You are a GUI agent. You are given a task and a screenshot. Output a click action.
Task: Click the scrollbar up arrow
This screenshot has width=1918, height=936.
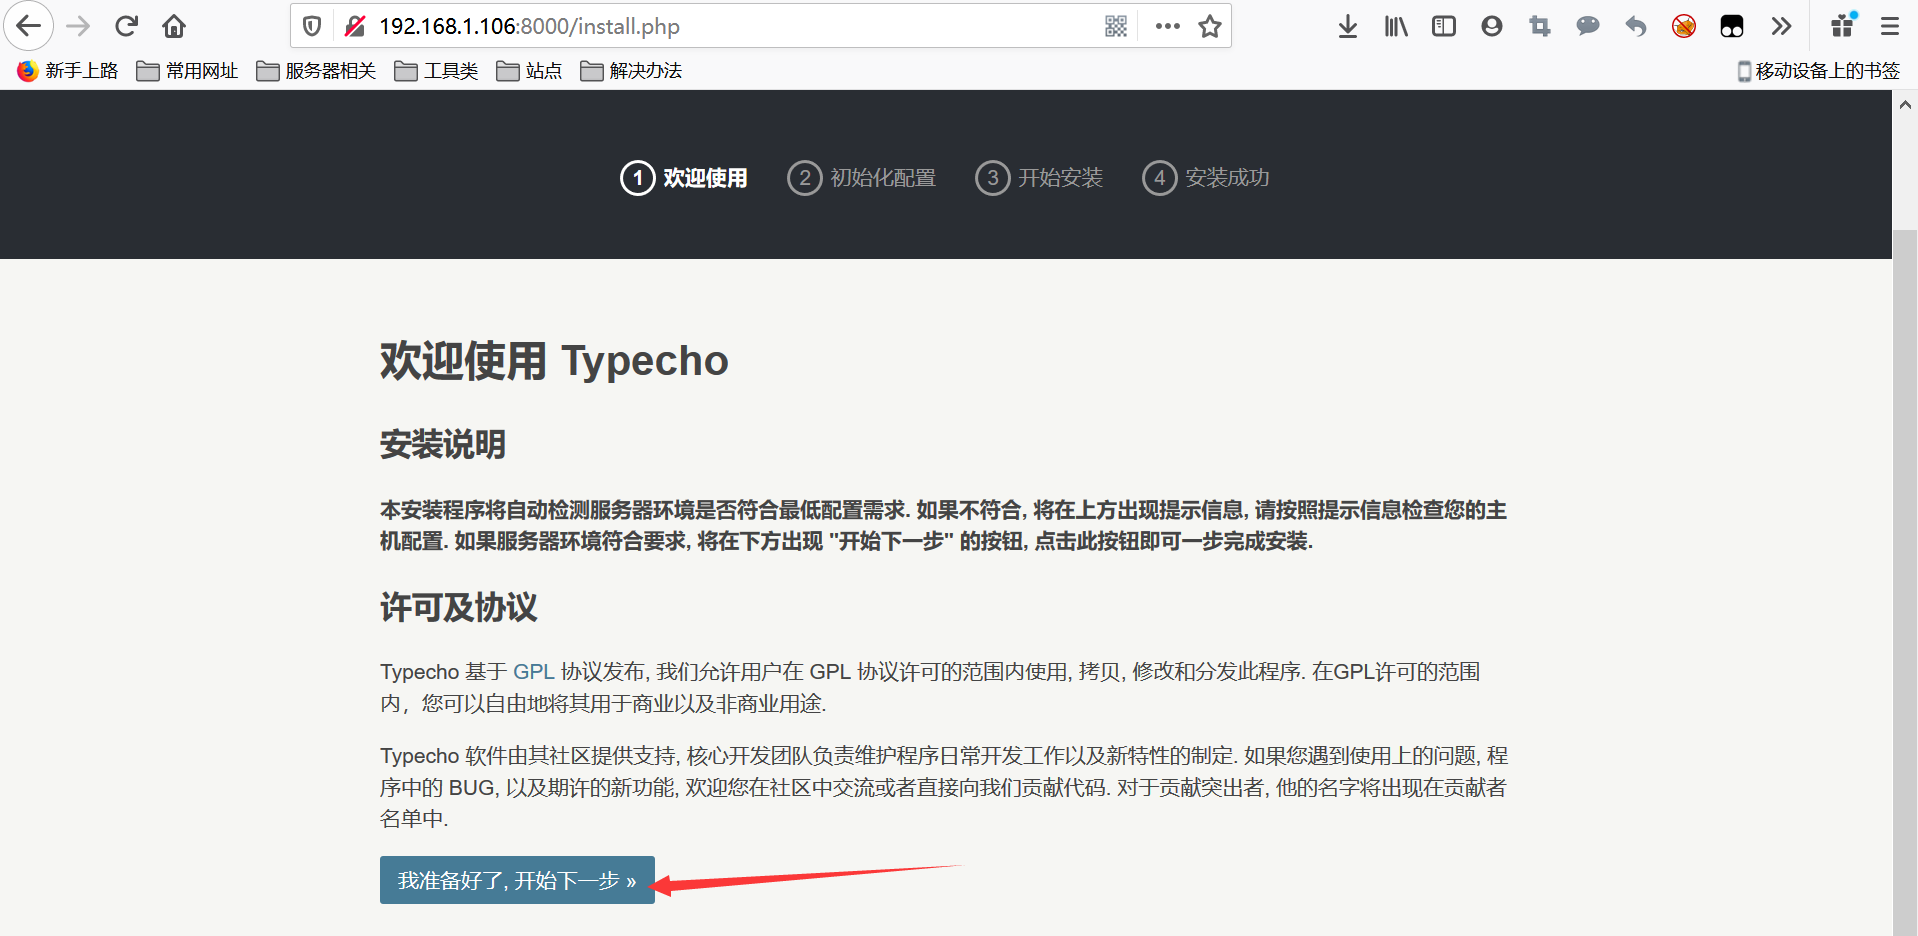tap(1905, 104)
